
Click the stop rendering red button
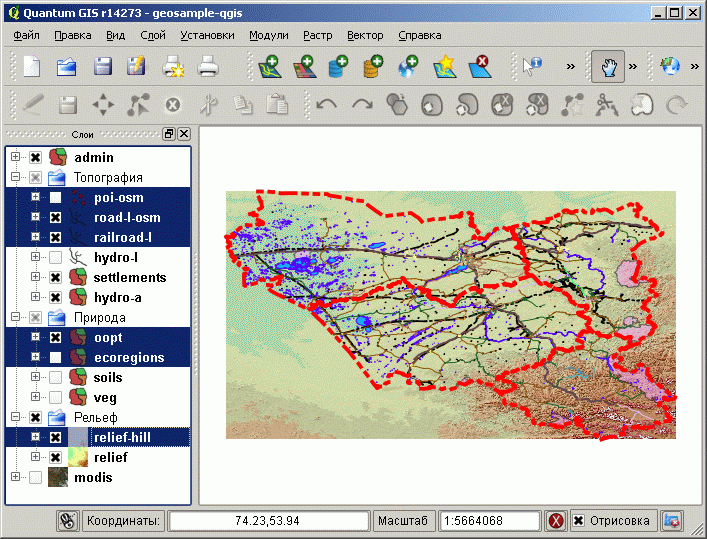556,521
